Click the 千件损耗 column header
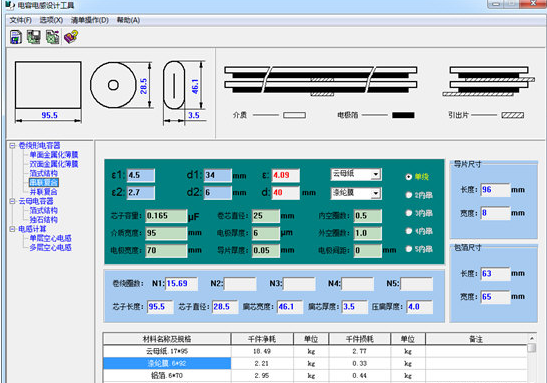The width and height of the screenshot is (547, 383). point(360,339)
